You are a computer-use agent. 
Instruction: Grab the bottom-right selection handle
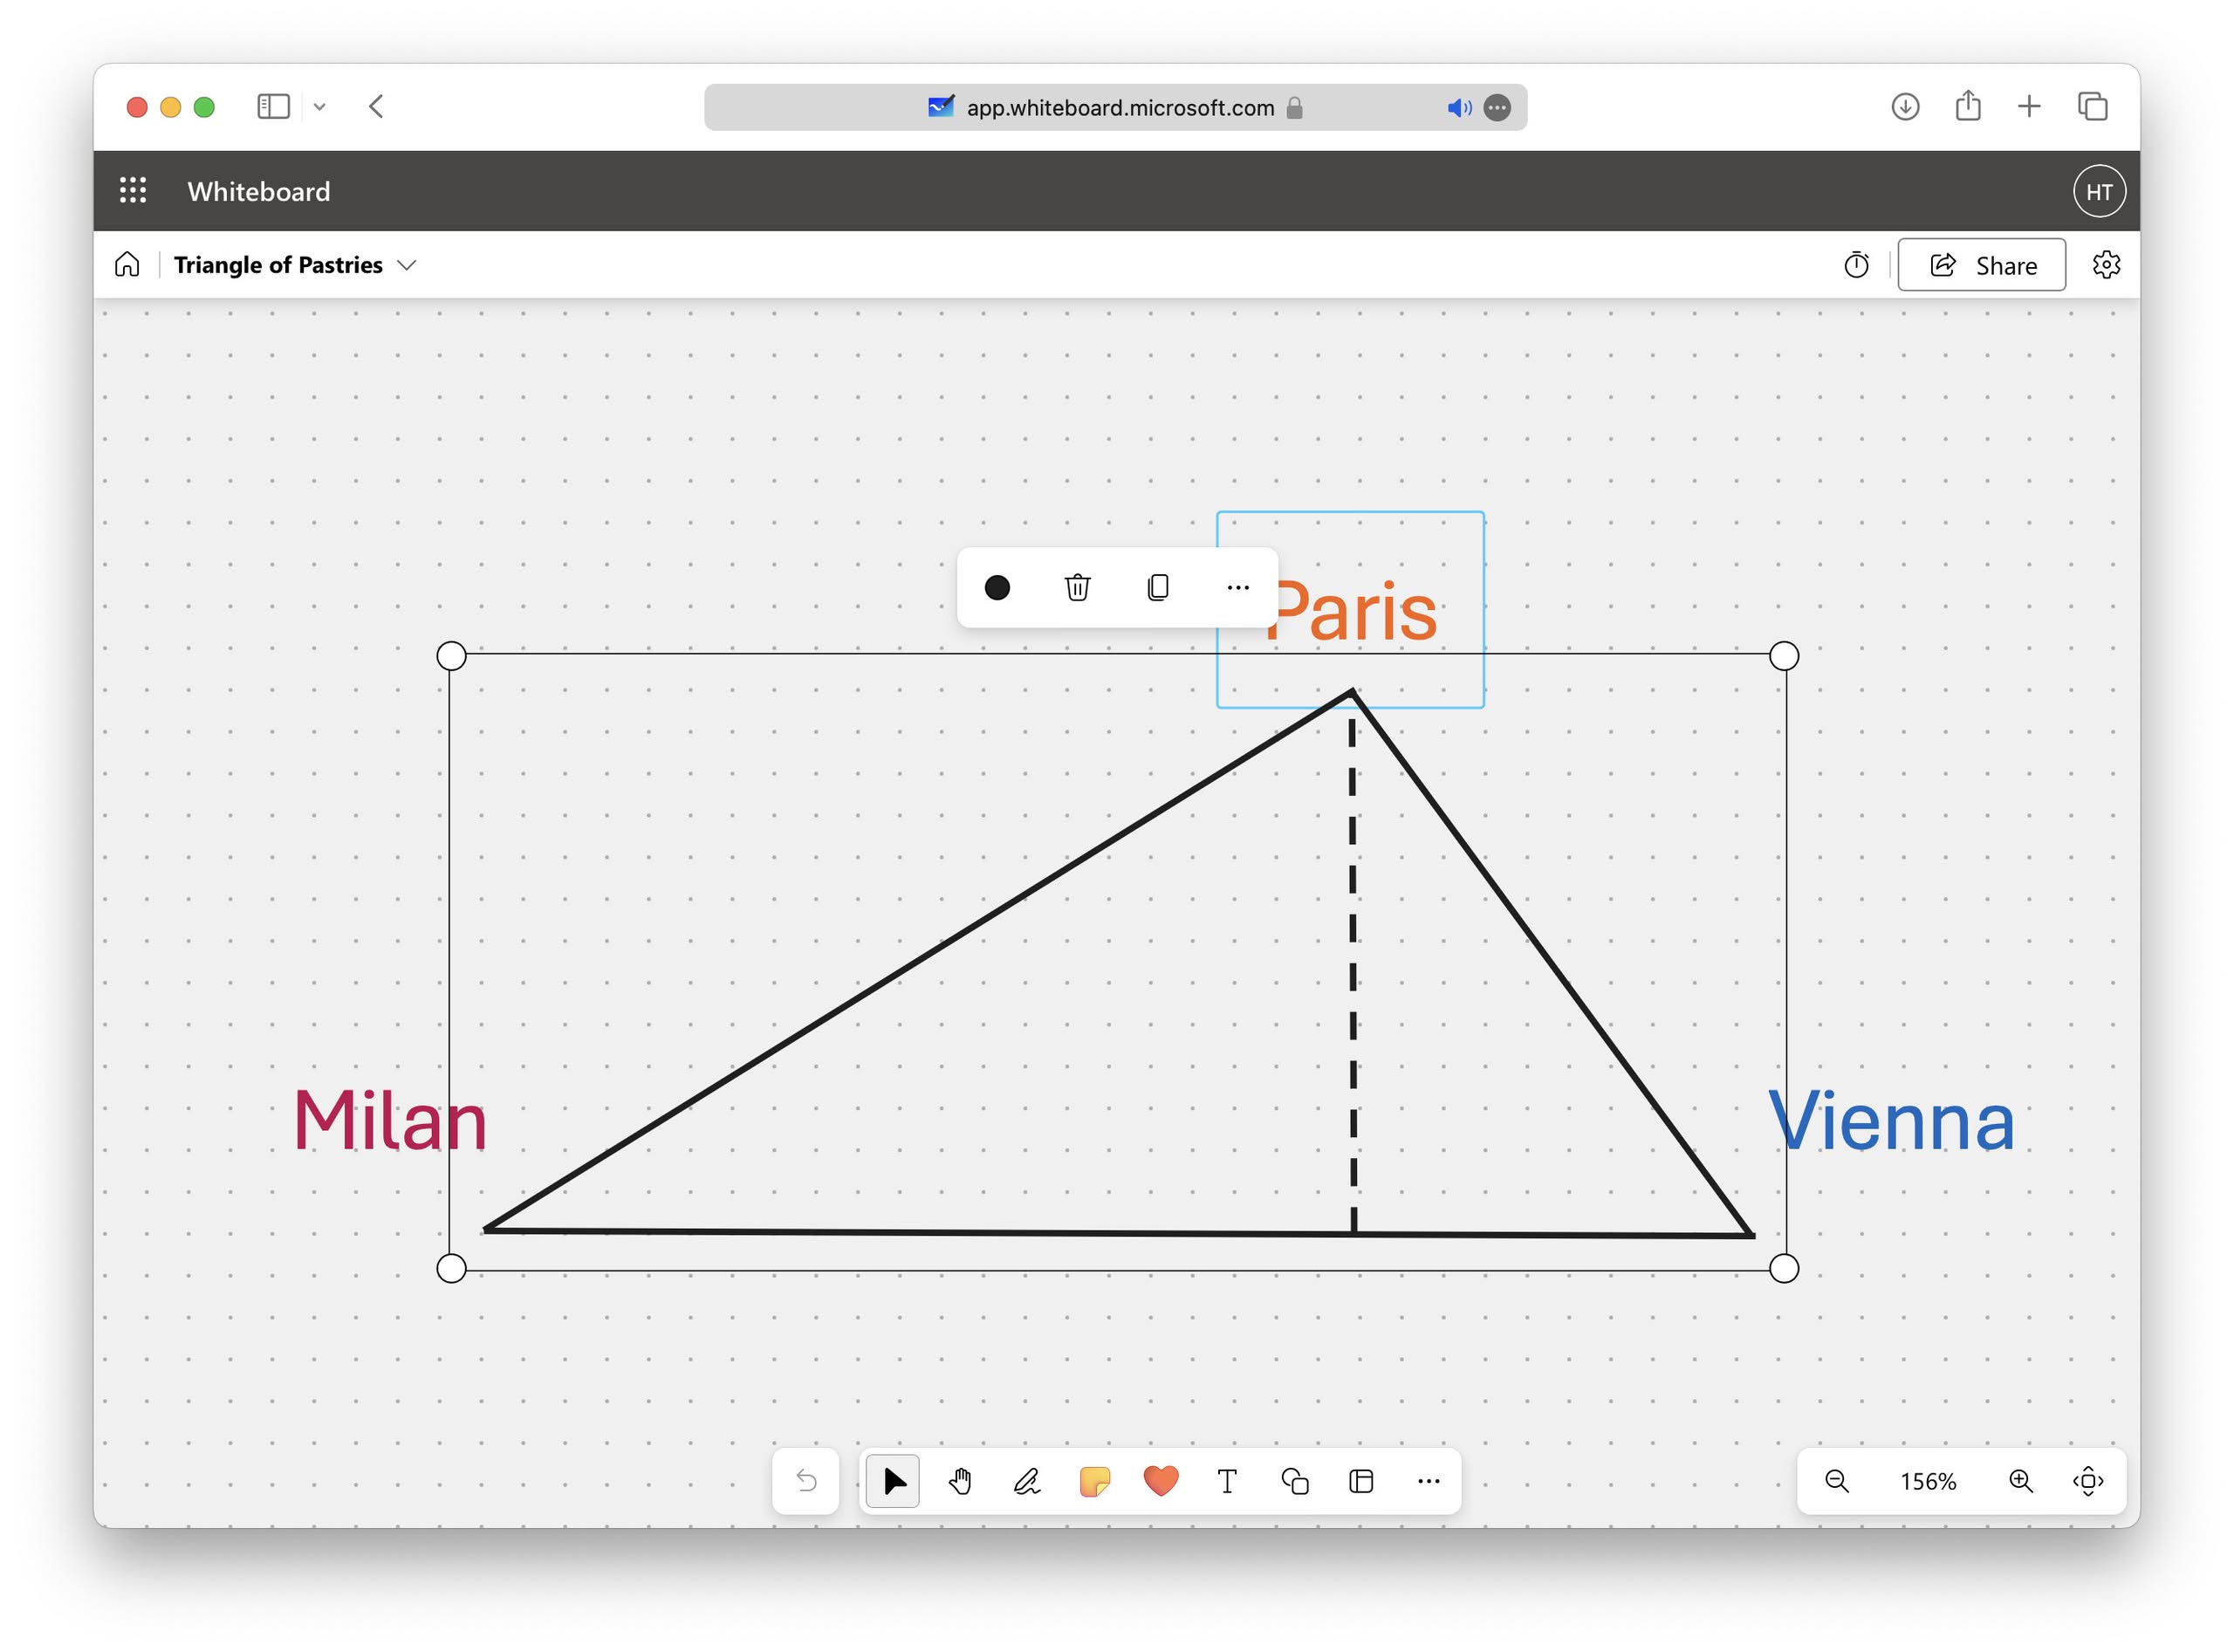[x=1783, y=1268]
